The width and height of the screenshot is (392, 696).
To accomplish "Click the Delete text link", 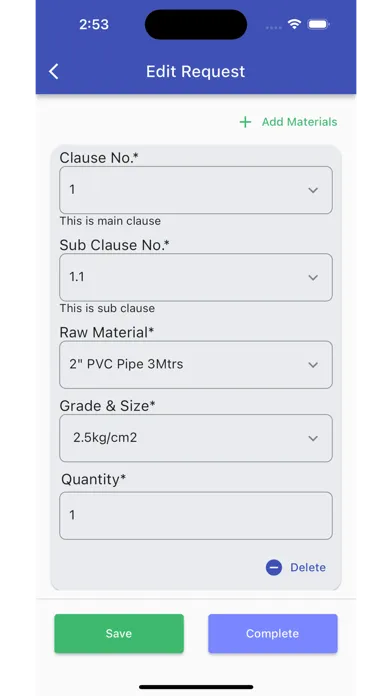I will 308,567.
